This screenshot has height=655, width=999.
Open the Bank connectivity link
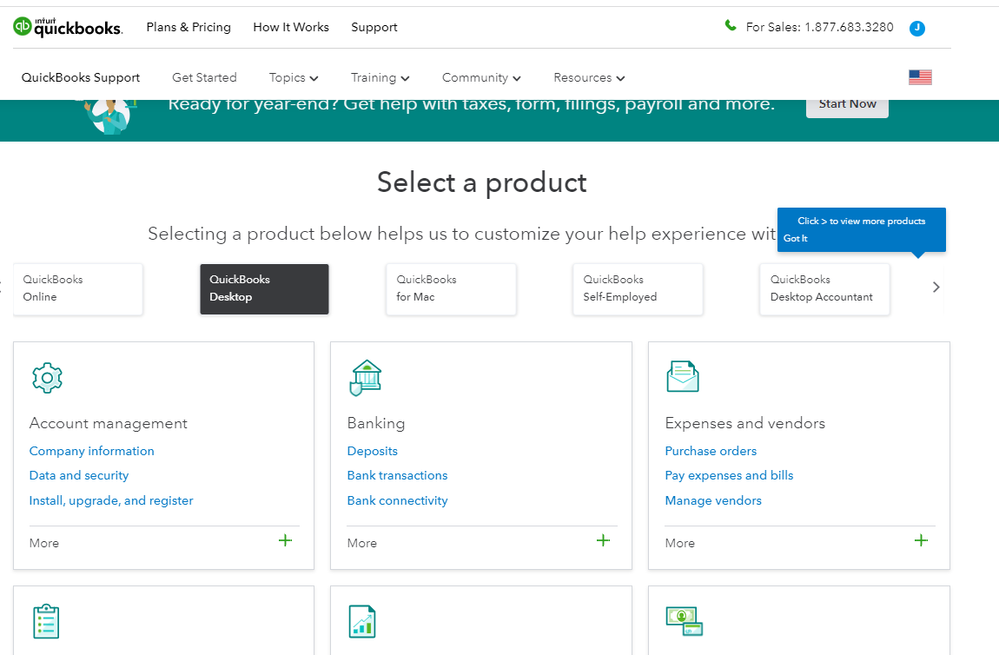coord(397,501)
